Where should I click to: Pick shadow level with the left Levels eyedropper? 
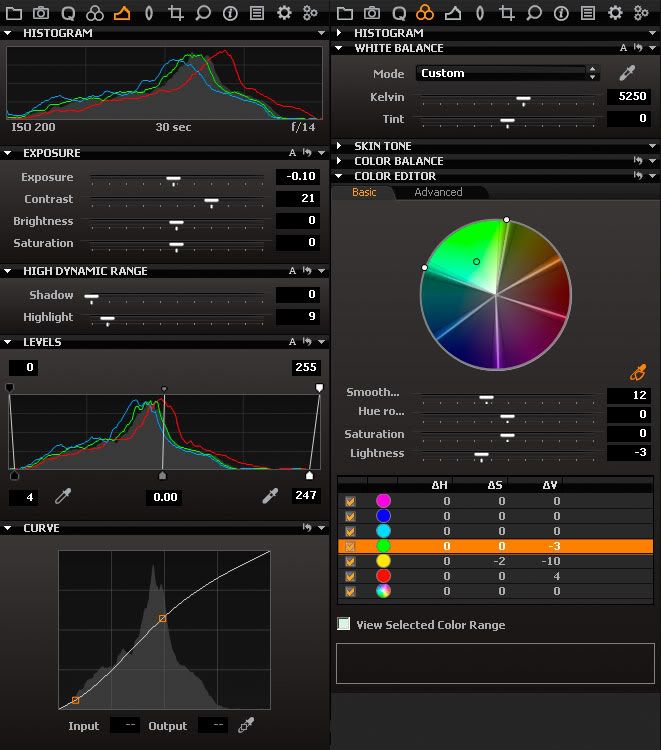pos(63,496)
